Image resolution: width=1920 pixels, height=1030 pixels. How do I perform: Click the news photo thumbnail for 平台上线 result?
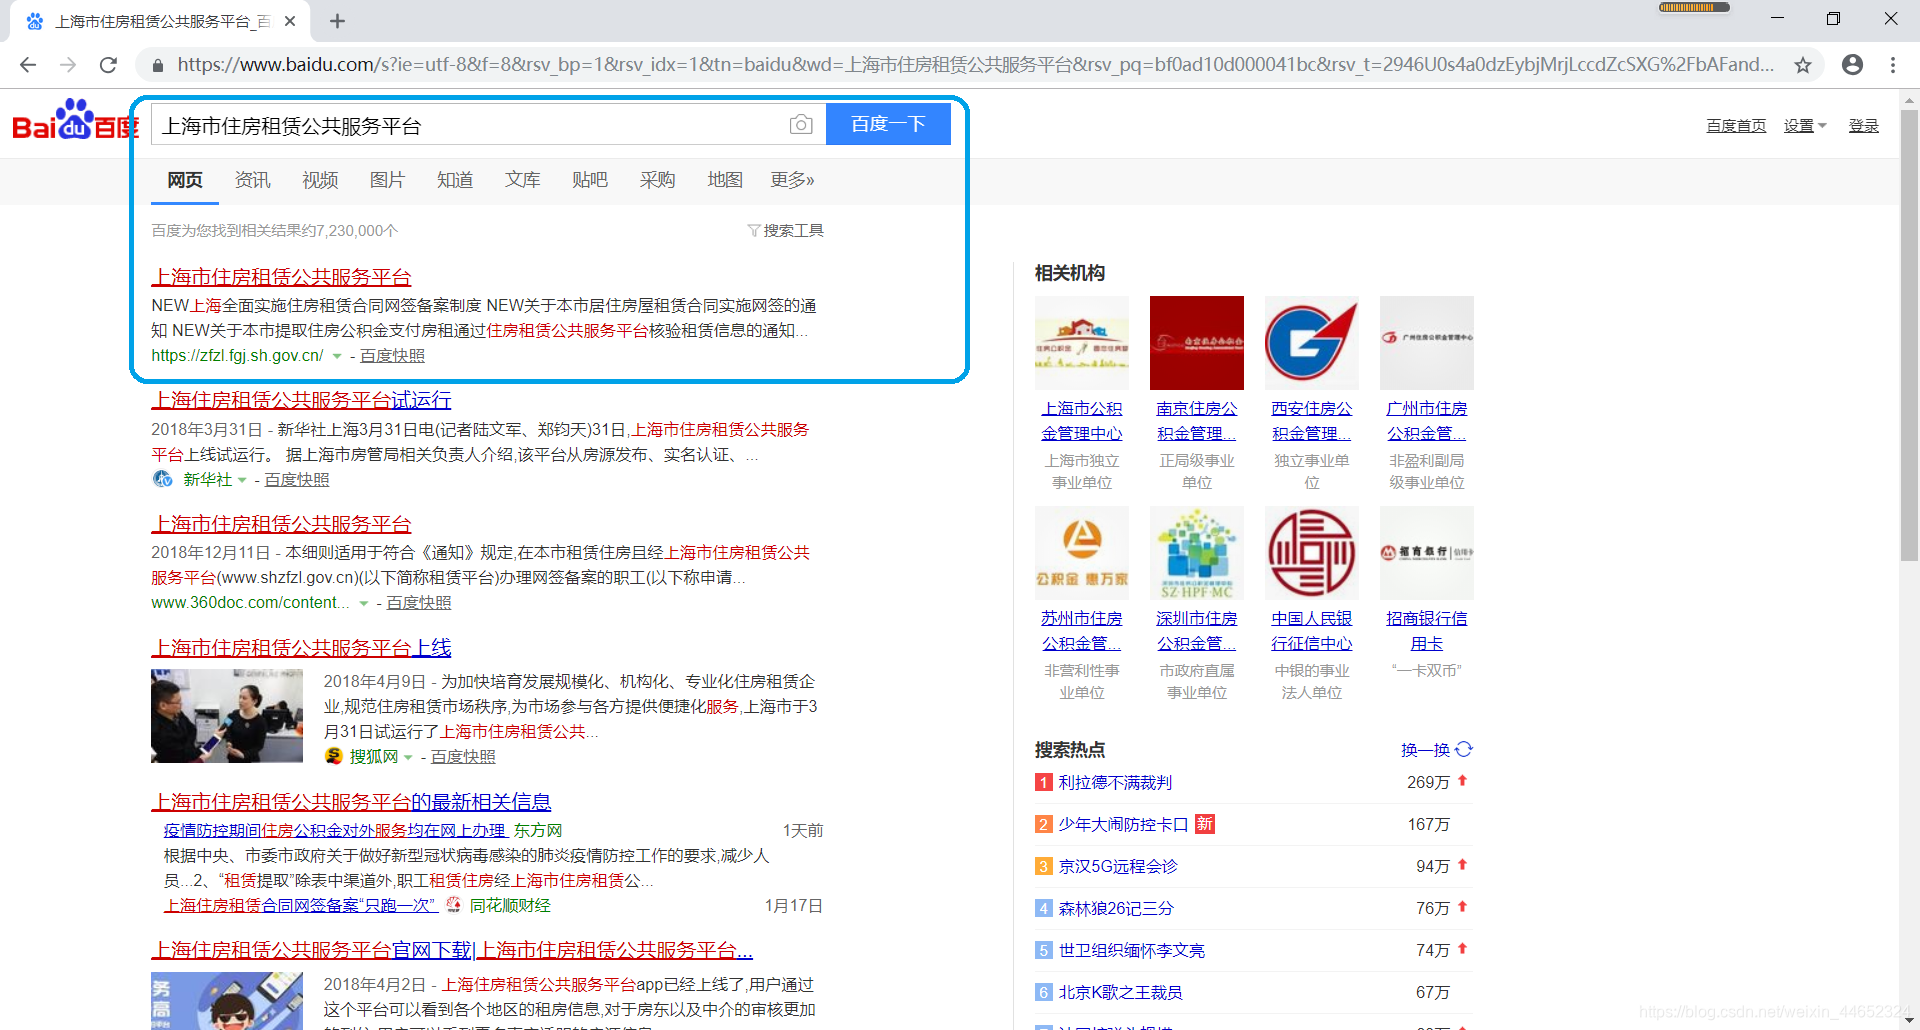227,716
